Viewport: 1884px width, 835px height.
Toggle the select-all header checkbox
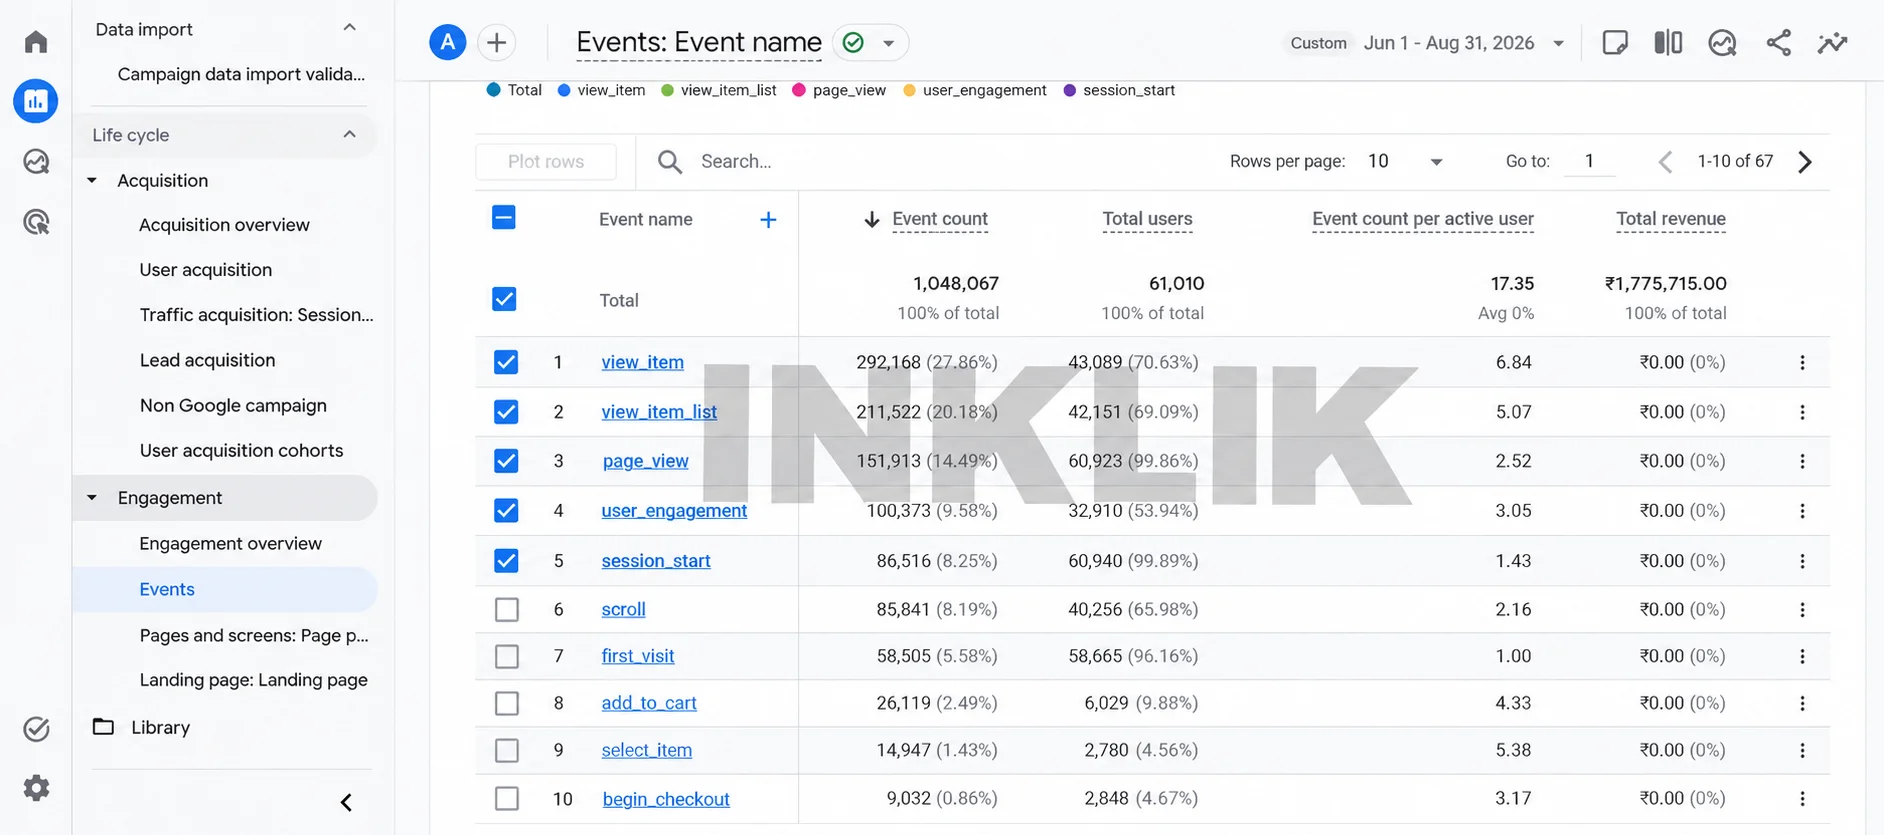504,218
